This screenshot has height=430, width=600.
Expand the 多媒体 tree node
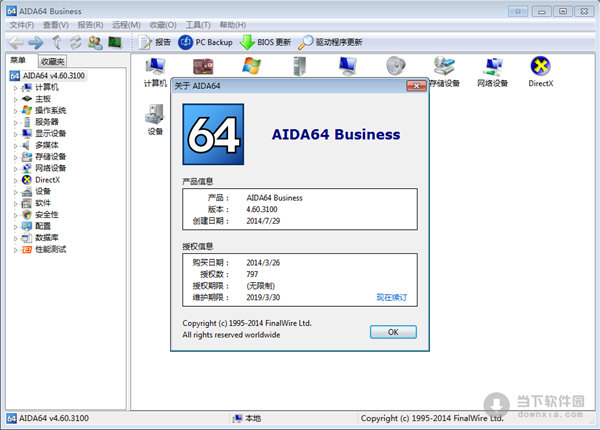point(15,145)
